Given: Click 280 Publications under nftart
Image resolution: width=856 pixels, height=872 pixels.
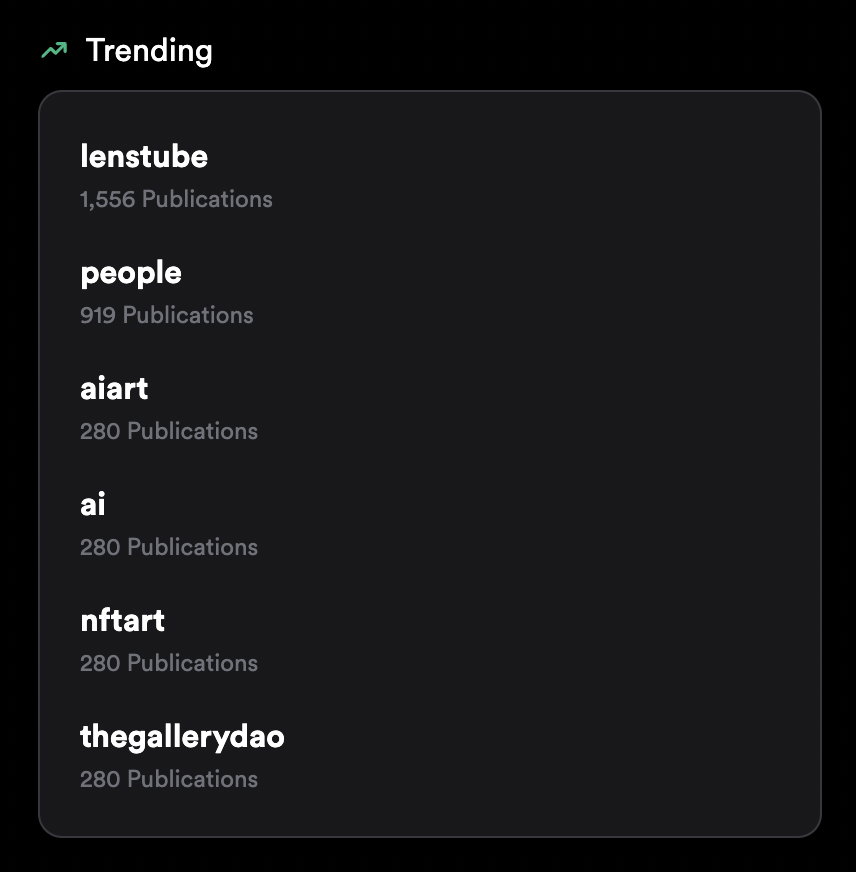Looking at the screenshot, I should [x=169, y=663].
